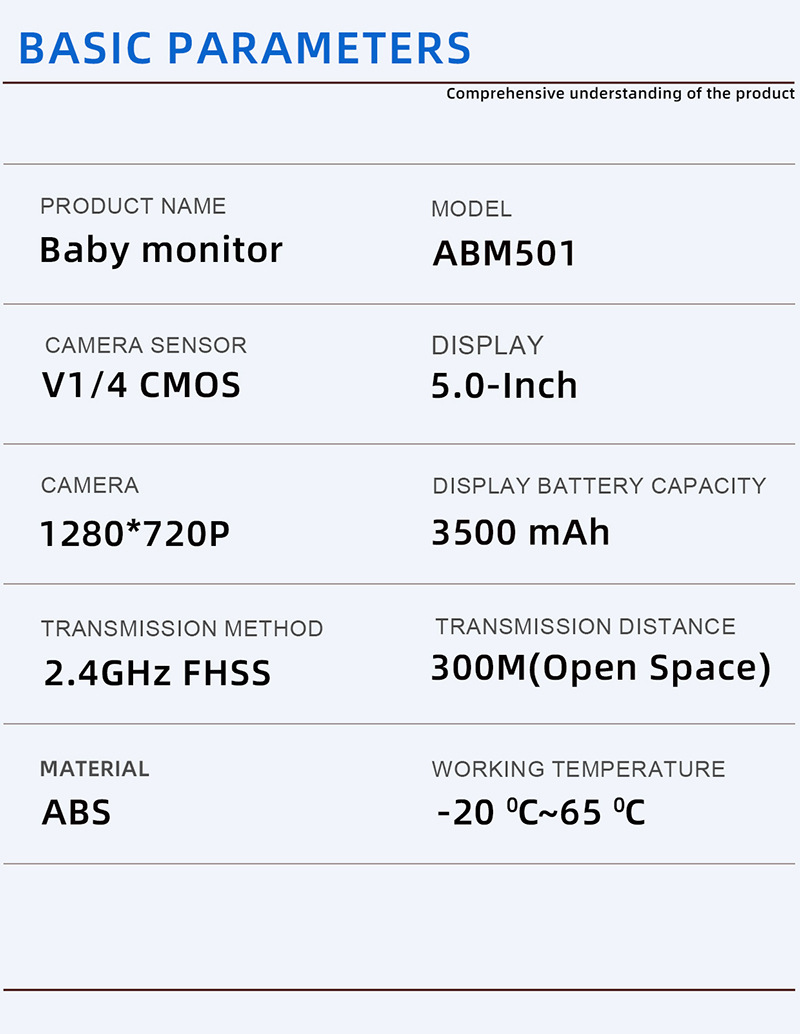Click the TRANSMISSION DISTANCE label
This screenshot has height=1034, width=800.
point(585,627)
